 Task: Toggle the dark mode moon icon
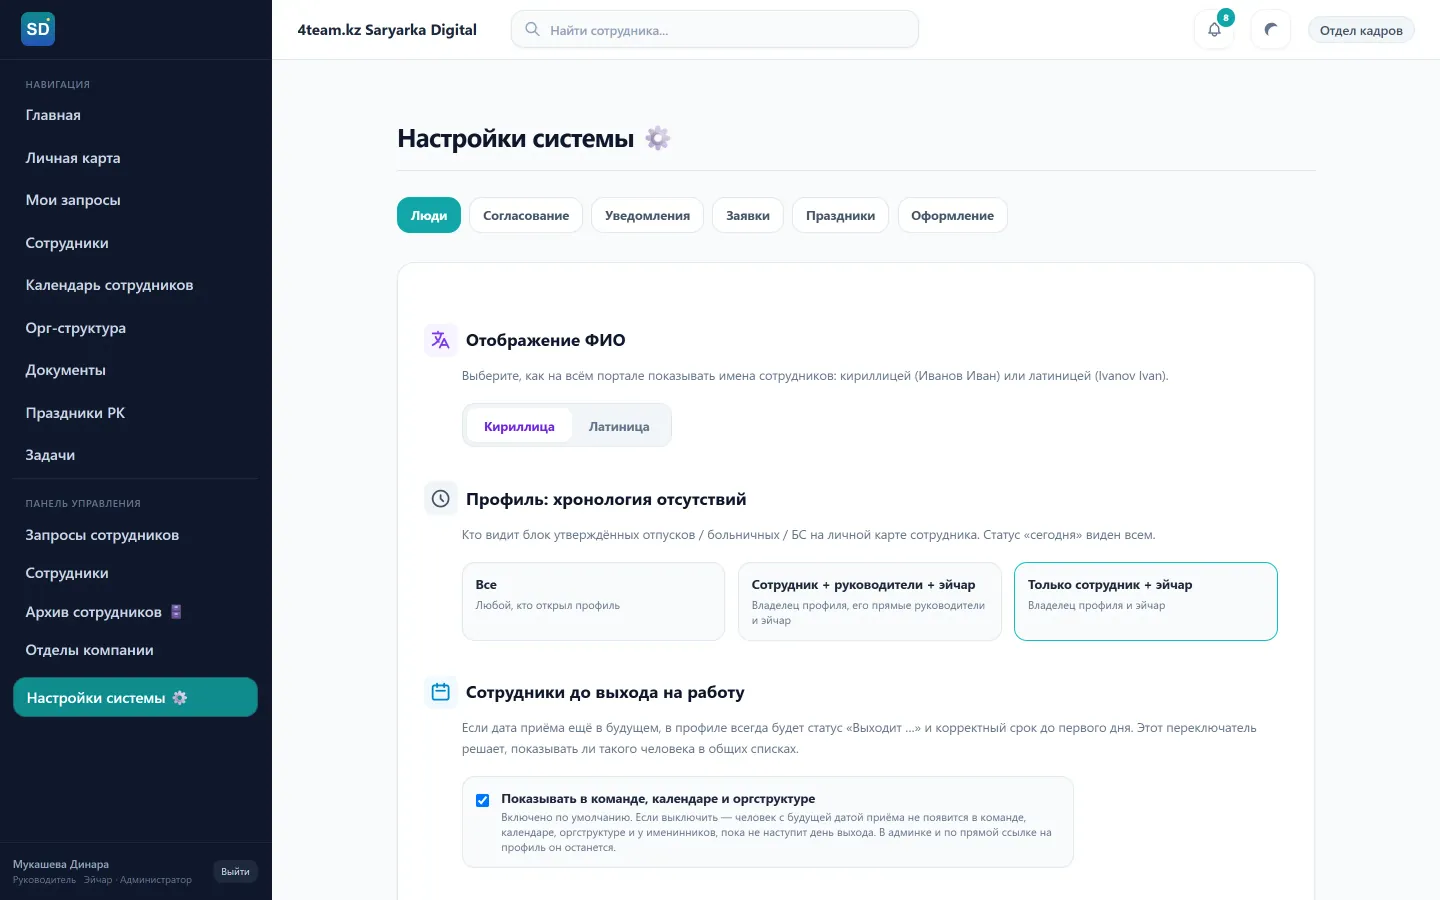tap(1271, 30)
